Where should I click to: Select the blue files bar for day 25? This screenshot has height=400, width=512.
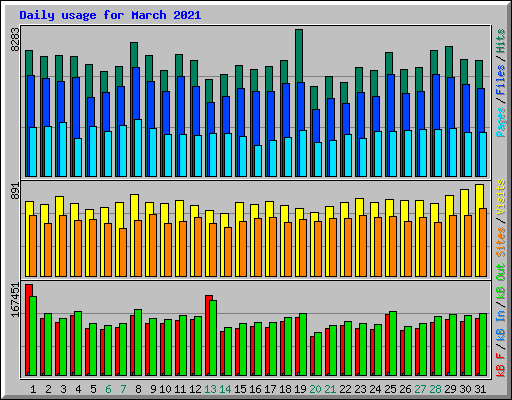pyautogui.click(x=391, y=103)
